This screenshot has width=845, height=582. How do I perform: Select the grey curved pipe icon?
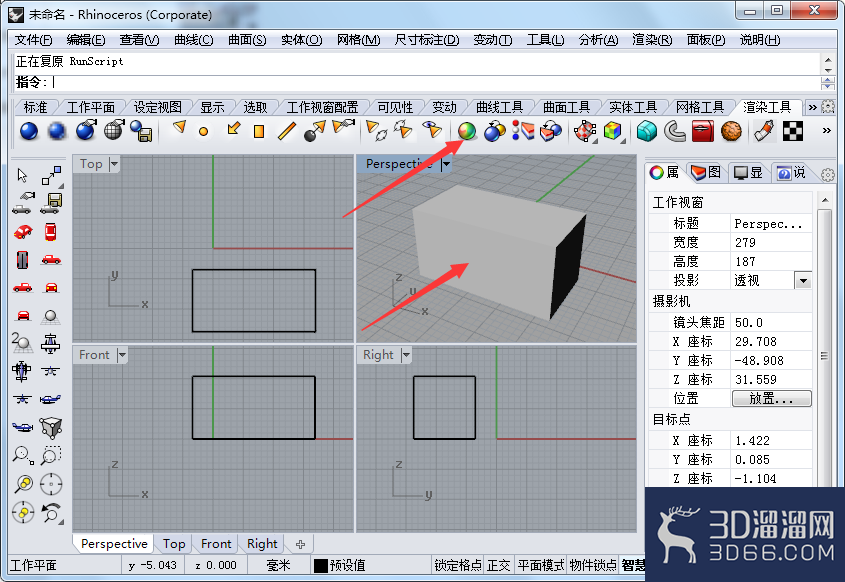pos(674,131)
